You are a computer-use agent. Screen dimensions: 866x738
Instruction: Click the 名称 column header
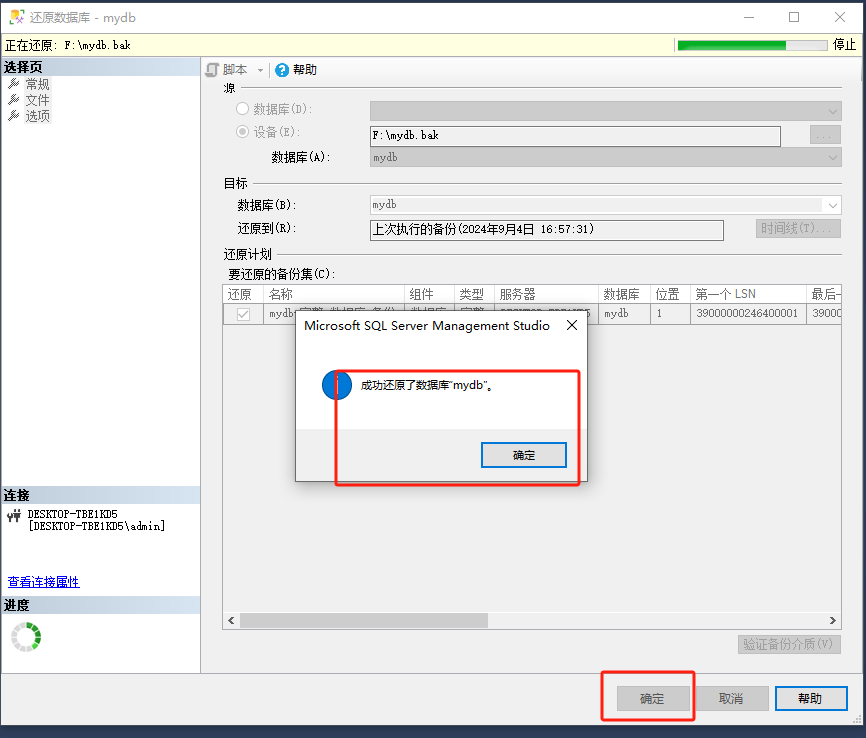(x=334, y=294)
